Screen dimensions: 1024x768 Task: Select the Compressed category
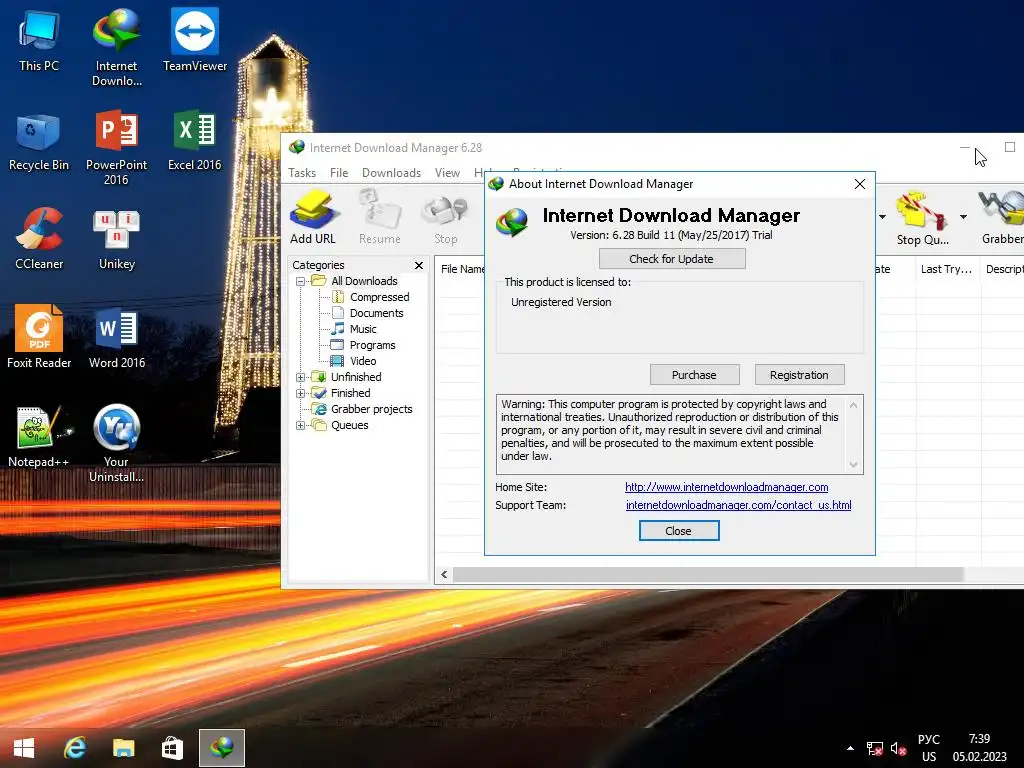(379, 297)
